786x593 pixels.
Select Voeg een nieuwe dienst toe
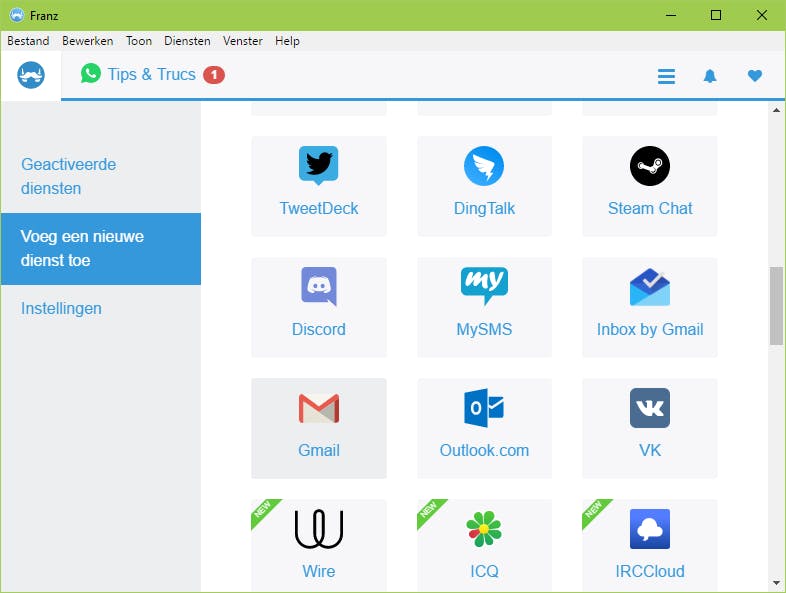pyautogui.click(x=101, y=249)
